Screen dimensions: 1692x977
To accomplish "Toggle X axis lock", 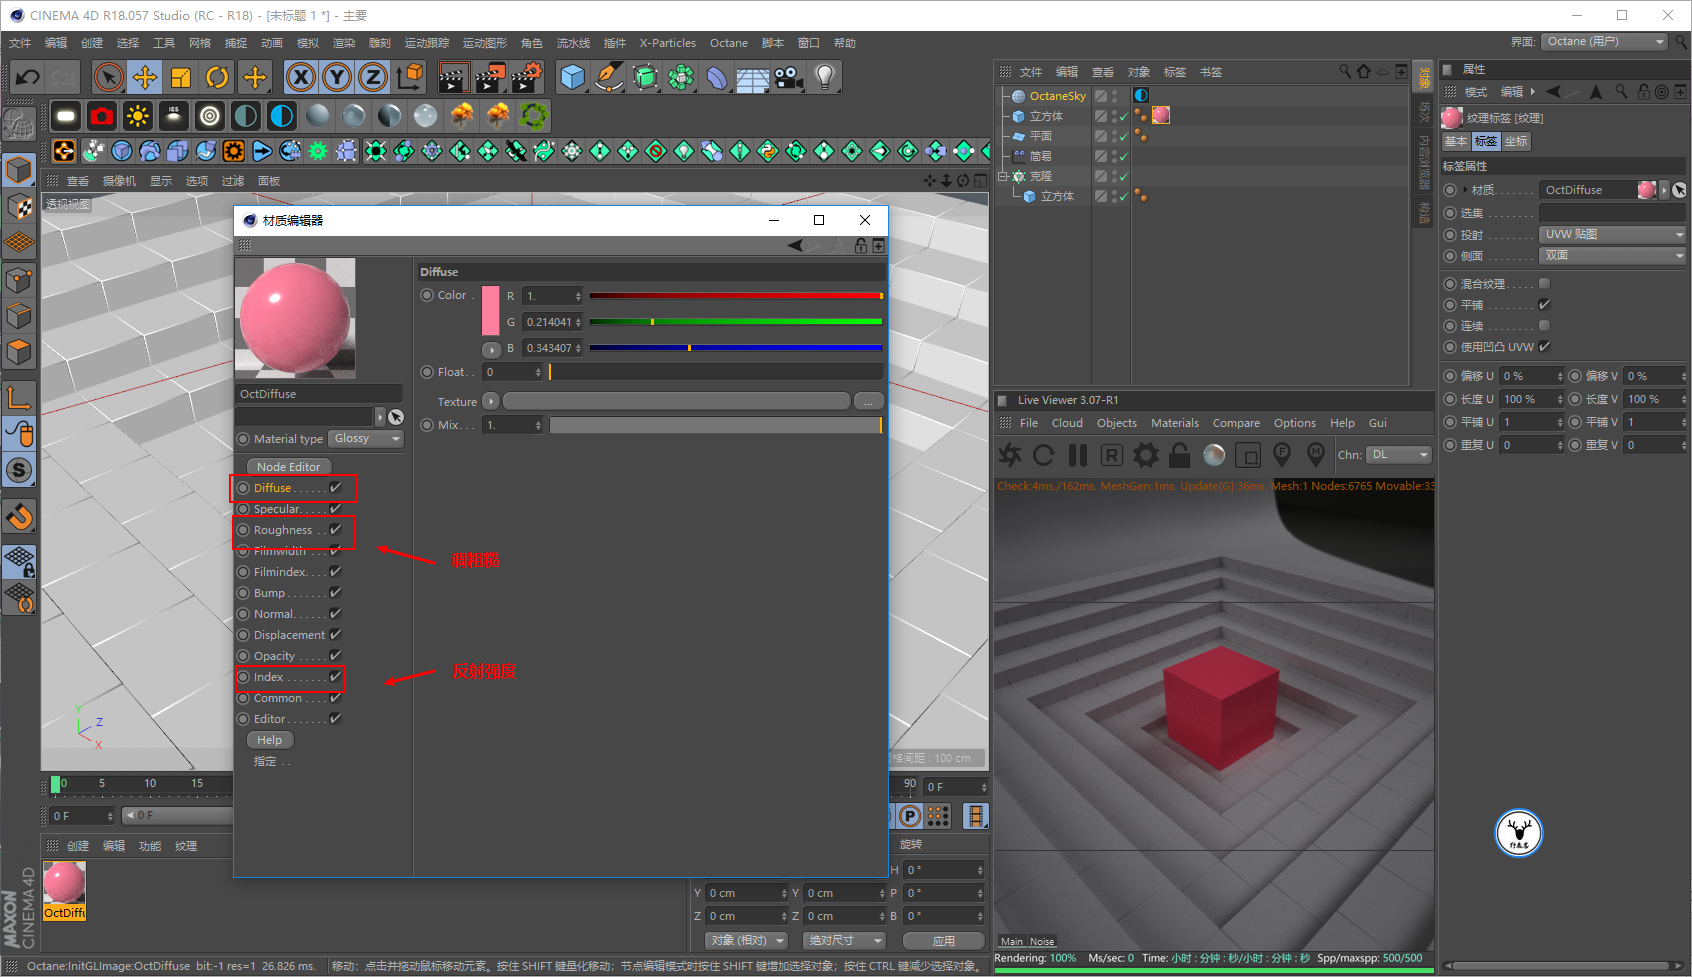I will click(301, 77).
